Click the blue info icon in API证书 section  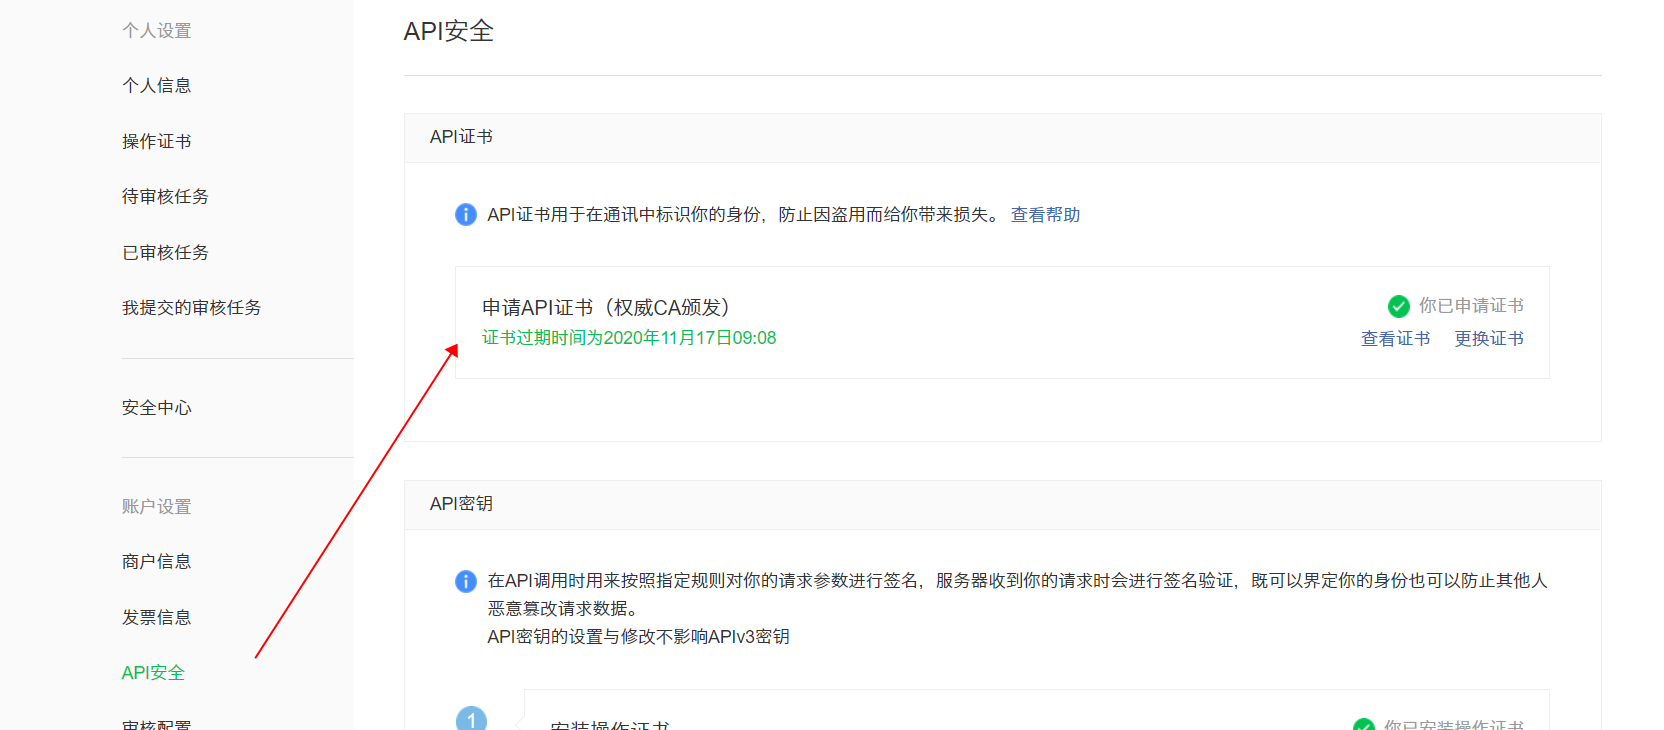(x=466, y=214)
